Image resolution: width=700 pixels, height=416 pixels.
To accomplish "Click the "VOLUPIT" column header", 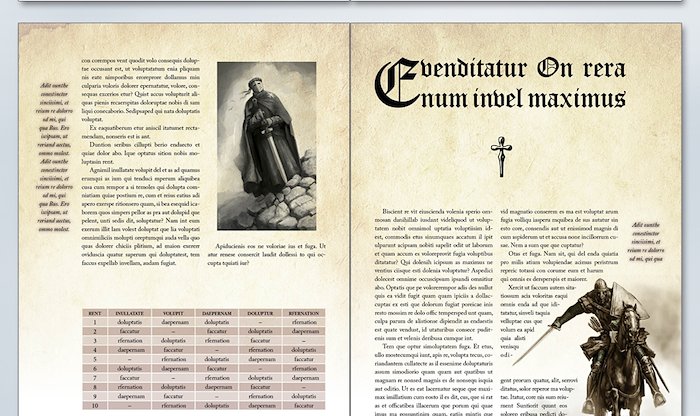I will click(x=173, y=313).
